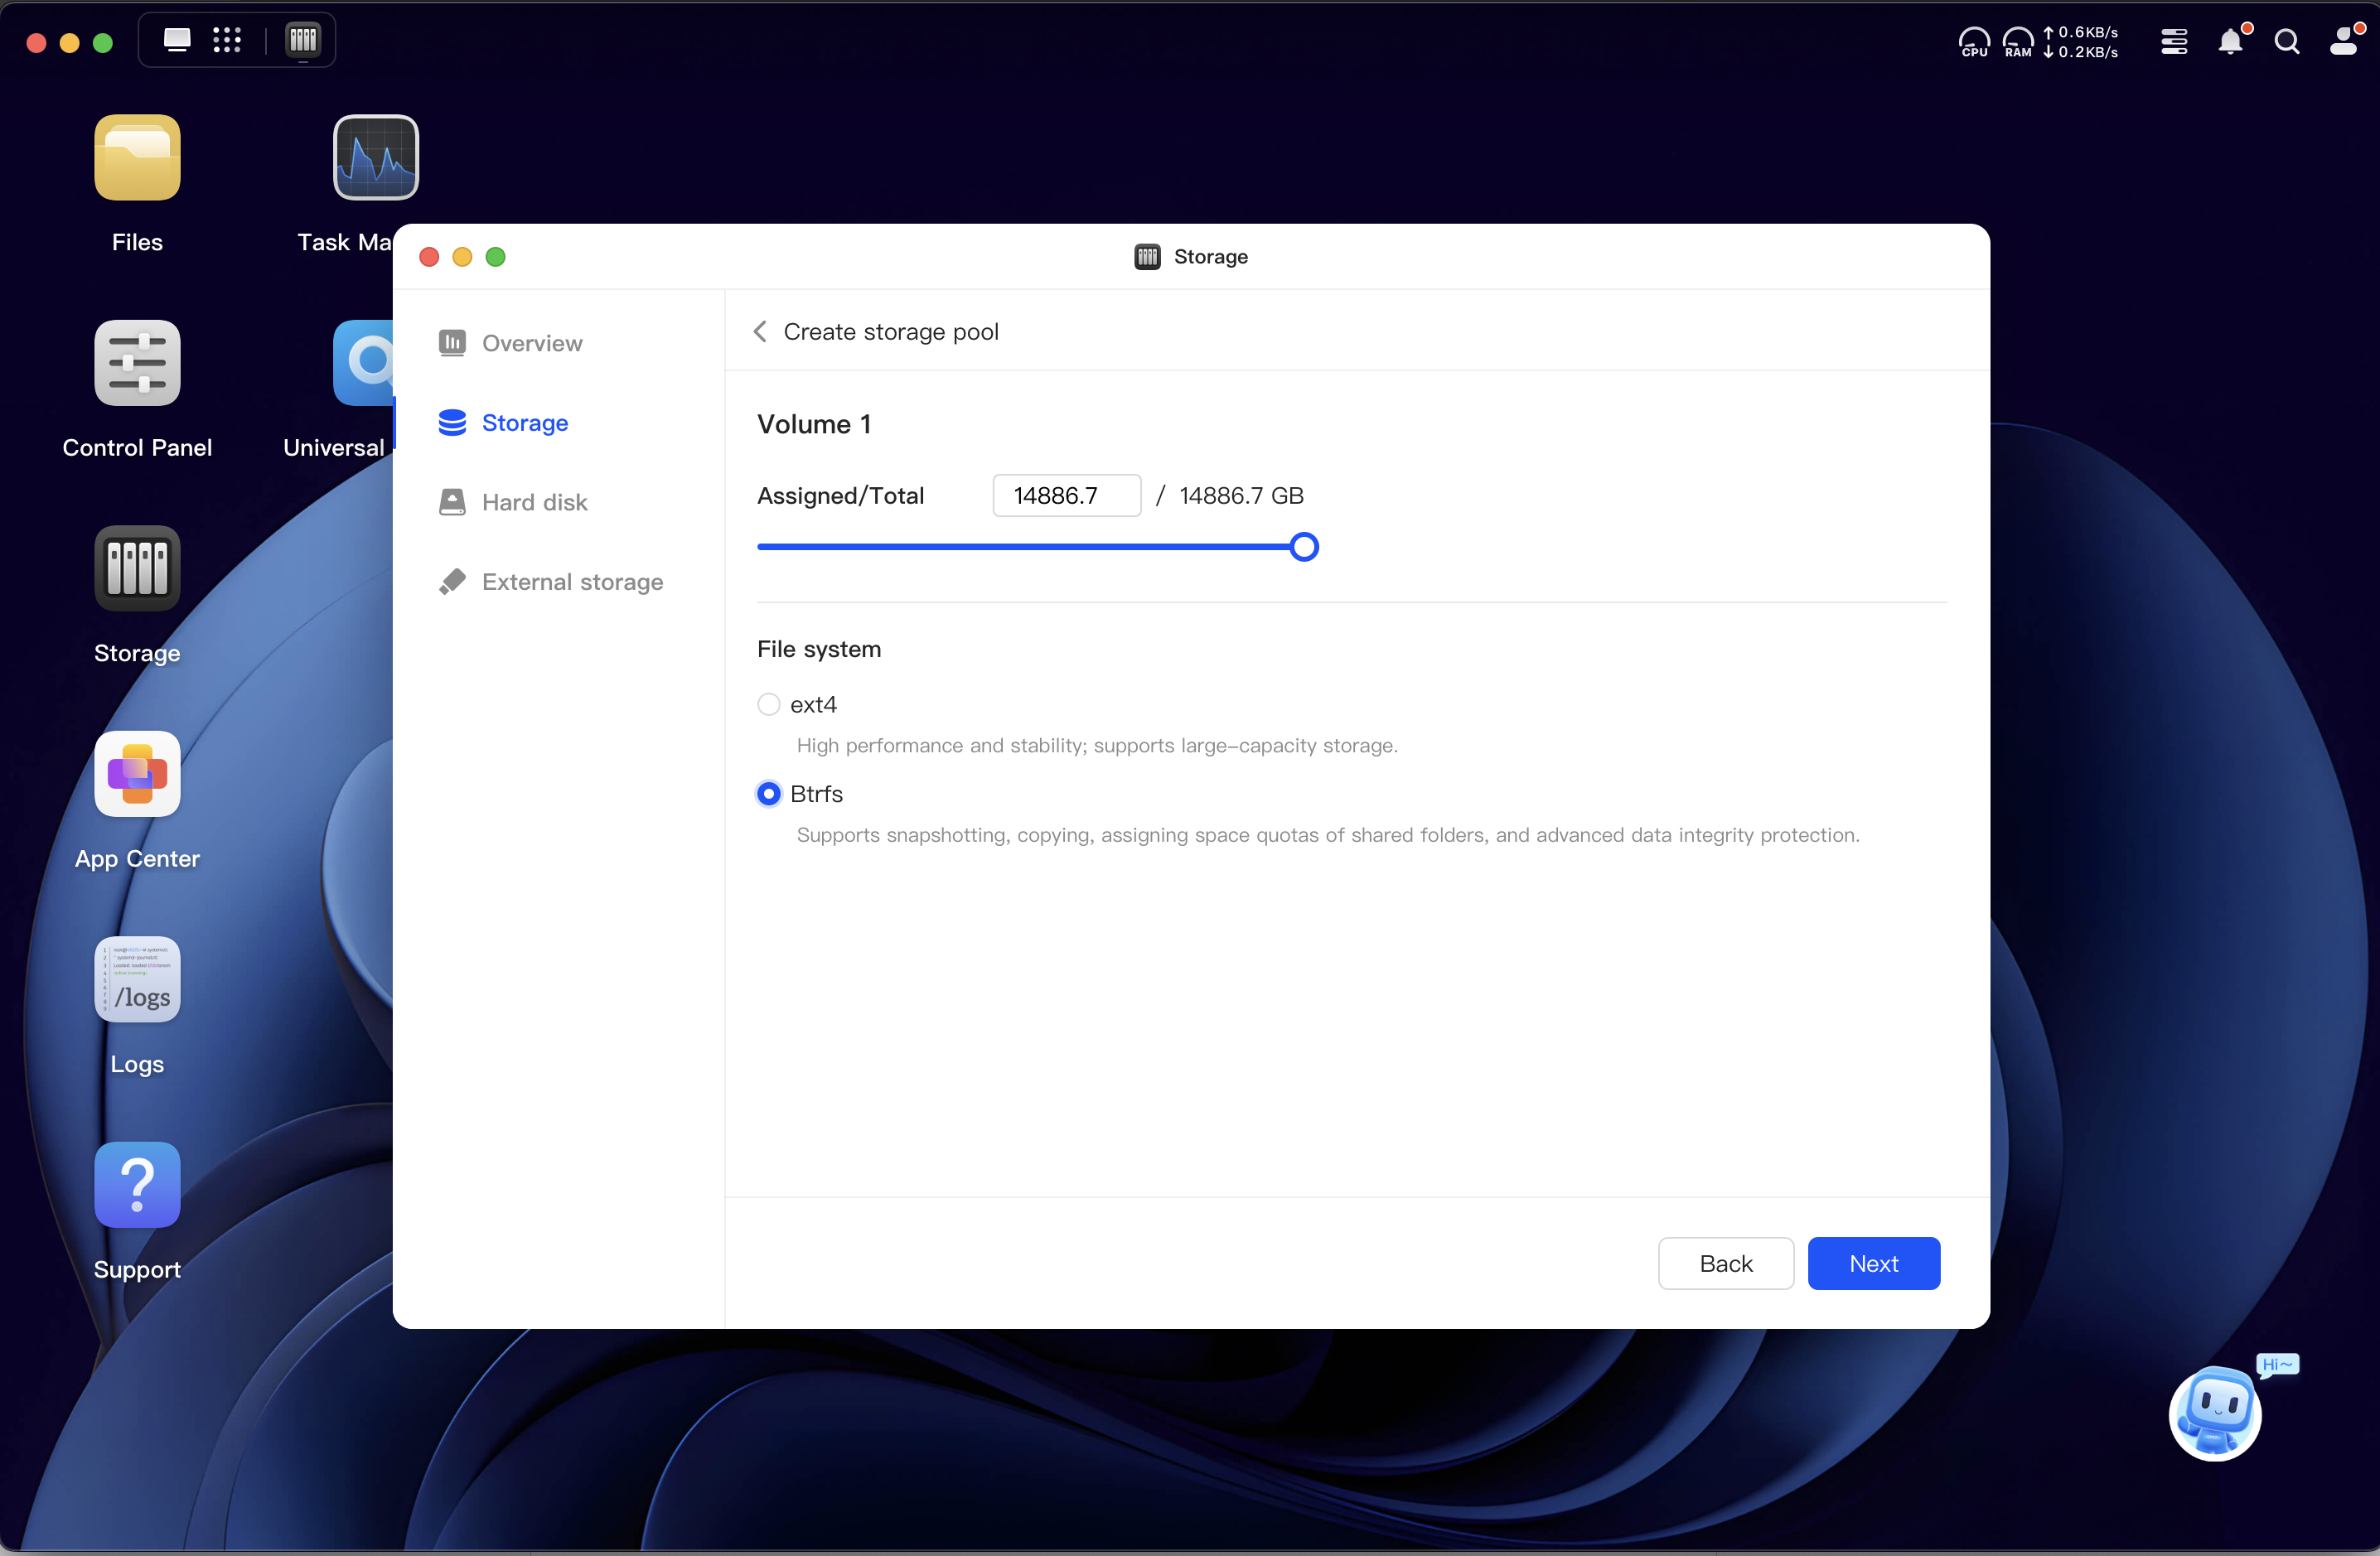Open the Universal Search desktop icon
This screenshot has height=1556, width=2380.
coord(364,363)
